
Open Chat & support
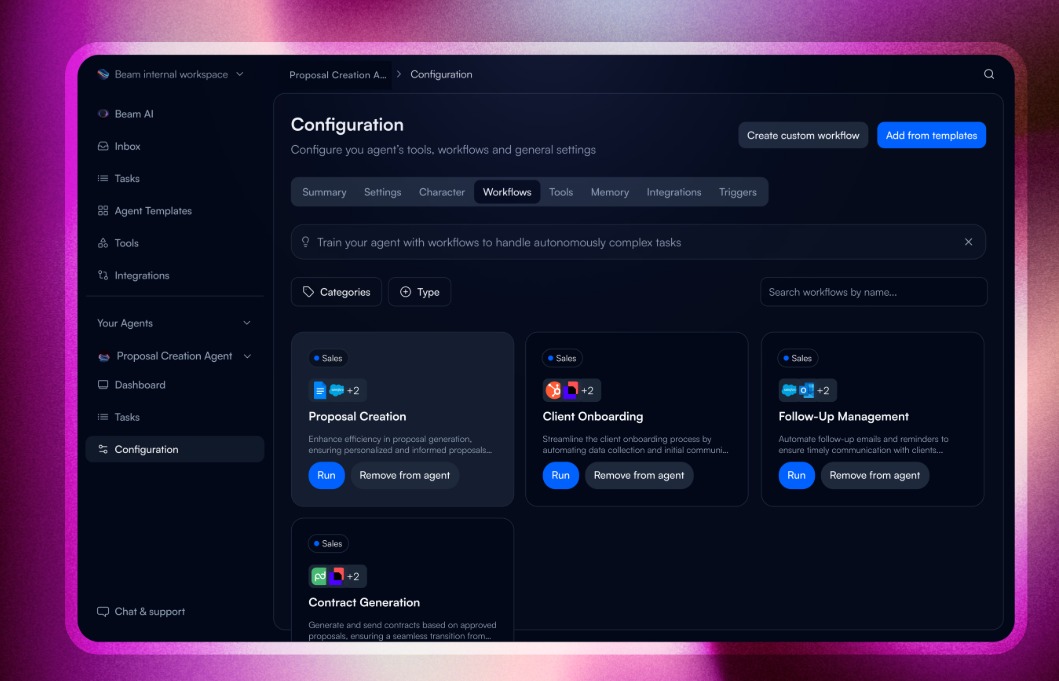point(149,611)
